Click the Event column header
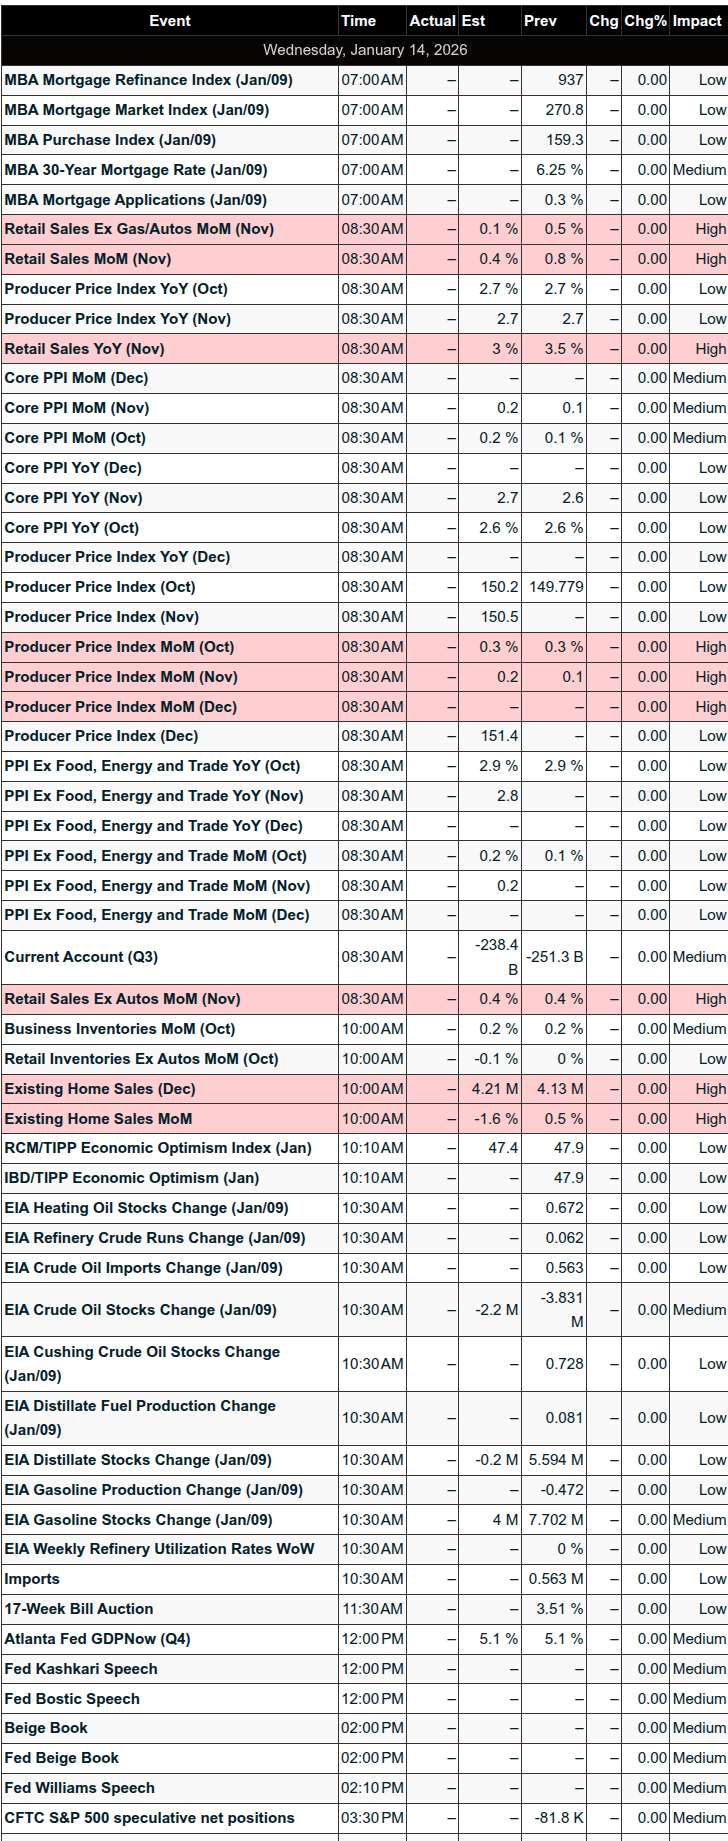Image resolution: width=728 pixels, height=1841 pixels. coord(169,21)
